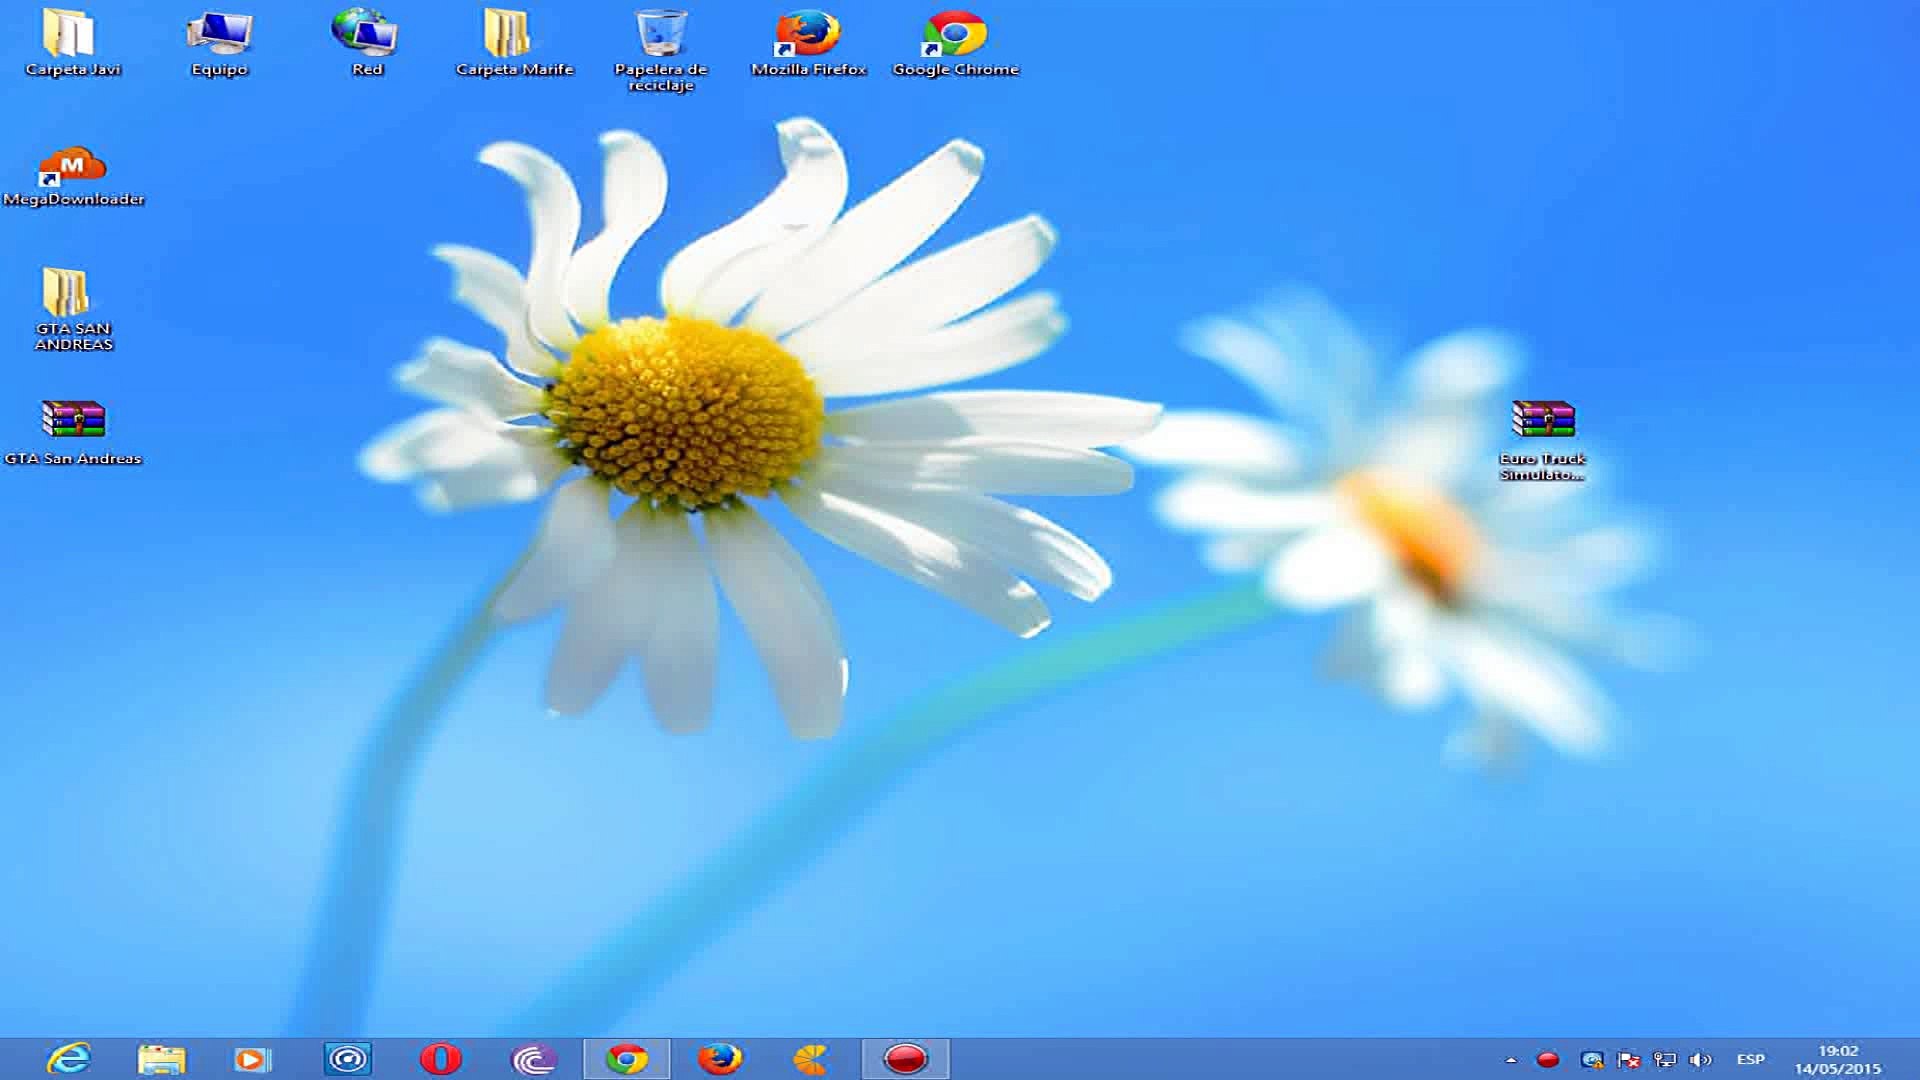Launch Opera browser from the taskbar

coord(440,1058)
